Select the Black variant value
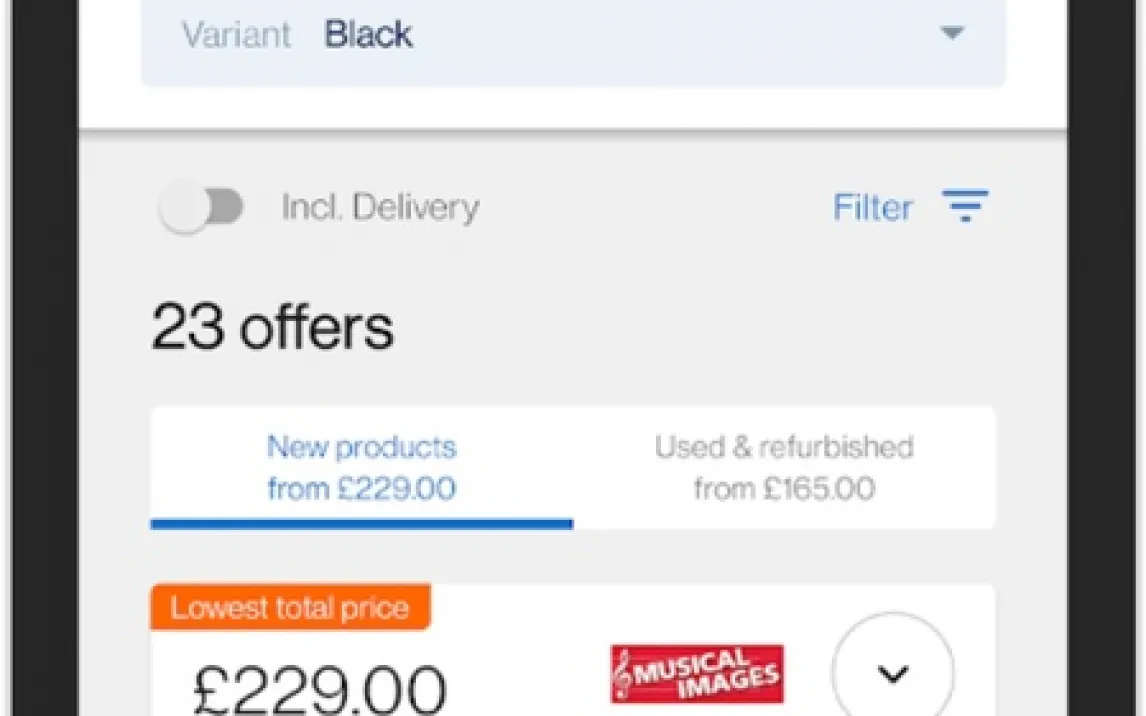This screenshot has height=716, width=1146. 368,35
